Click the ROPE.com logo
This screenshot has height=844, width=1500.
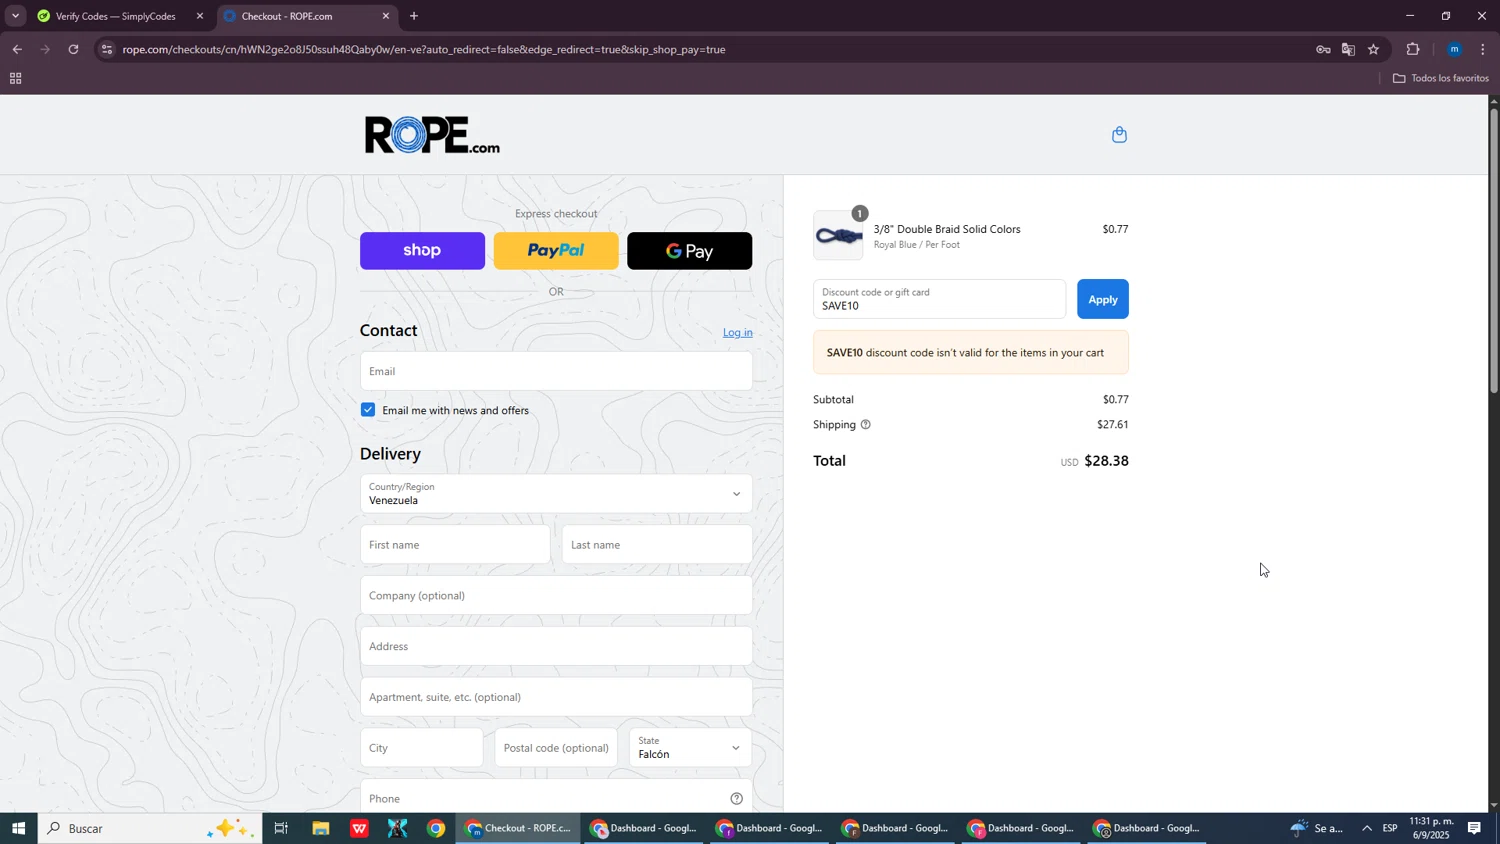click(x=432, y=135)
